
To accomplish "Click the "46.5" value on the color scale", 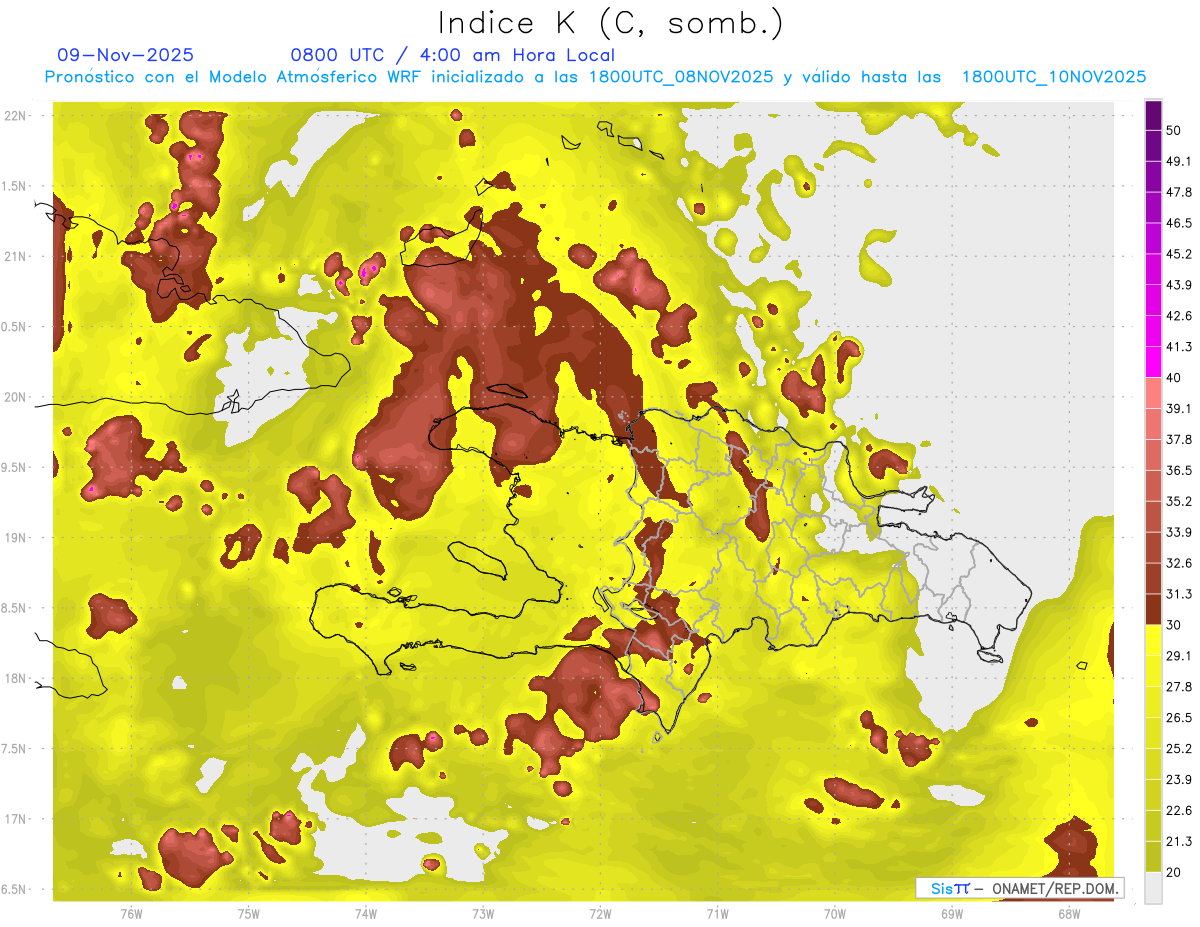I will [1179, 223].
